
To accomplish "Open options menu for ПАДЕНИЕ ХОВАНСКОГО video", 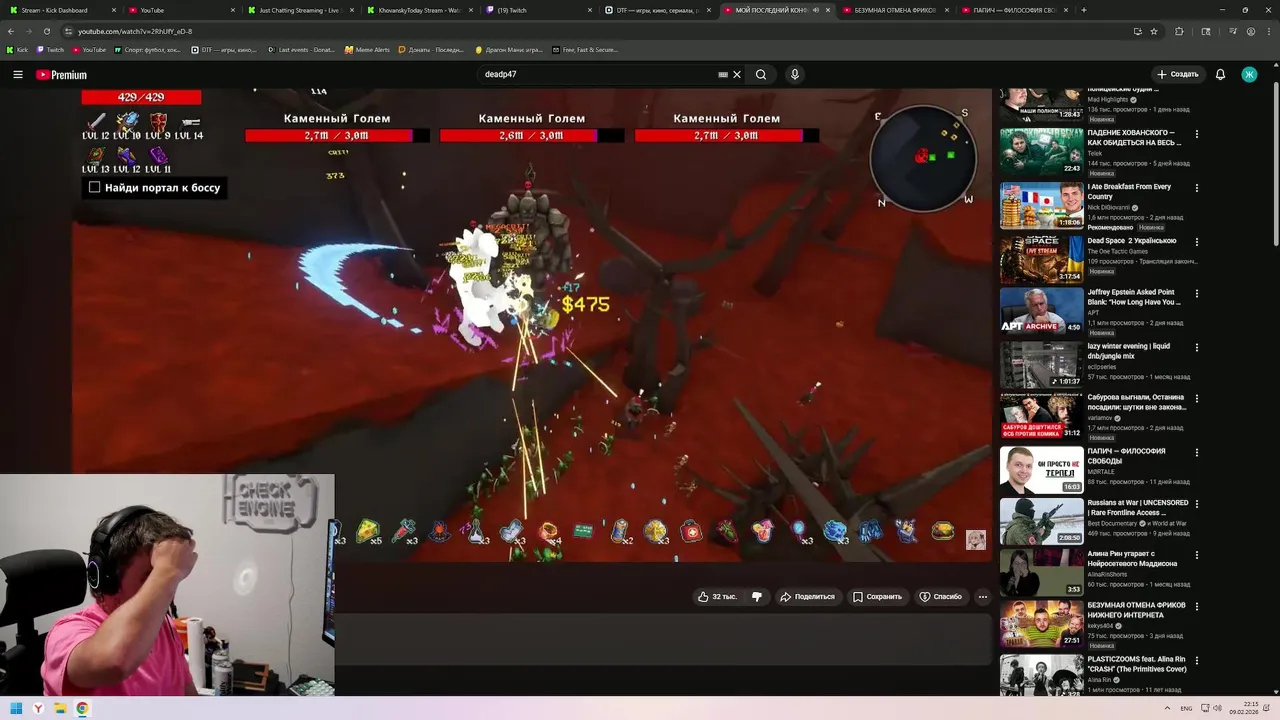I will pos(1197,134).
